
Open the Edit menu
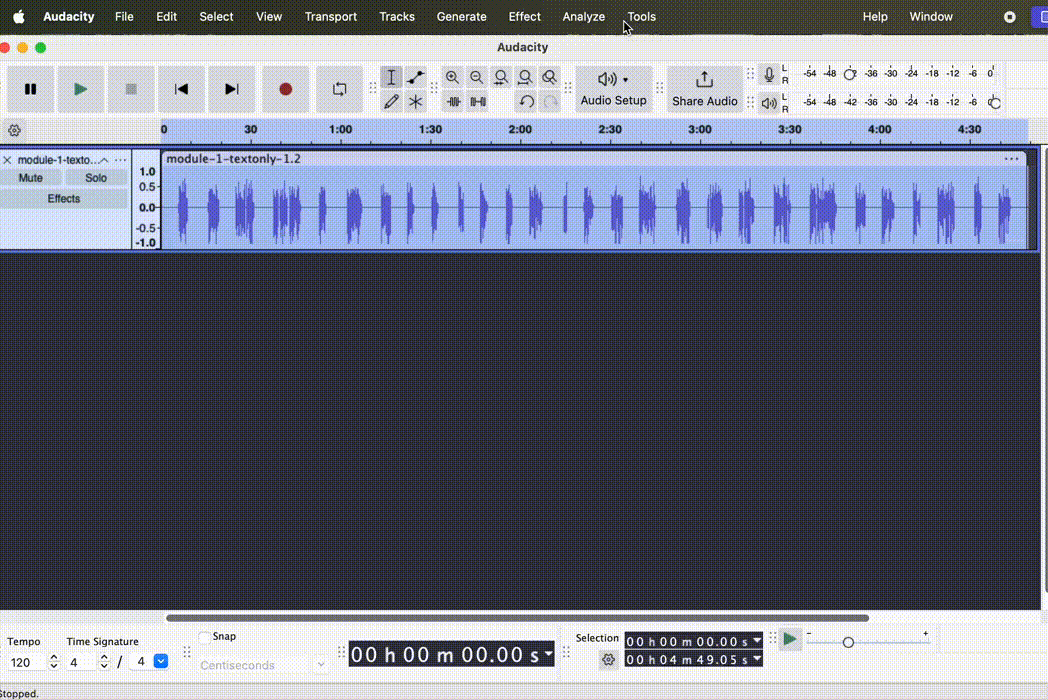click(x=166, y=17)
